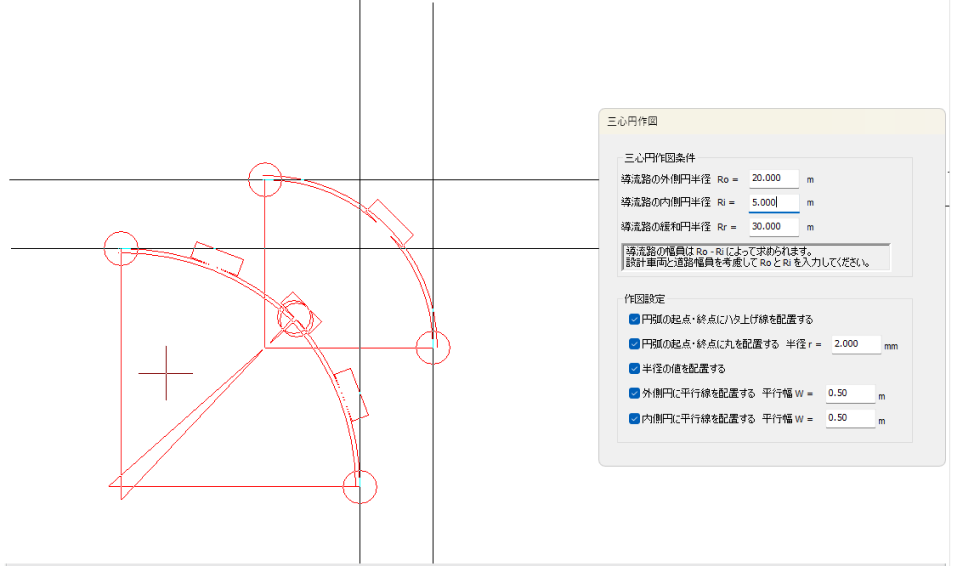Select the leftmost red circle marker on the arc
This screenshot has height=567, width=956.
tap(122, 248)
